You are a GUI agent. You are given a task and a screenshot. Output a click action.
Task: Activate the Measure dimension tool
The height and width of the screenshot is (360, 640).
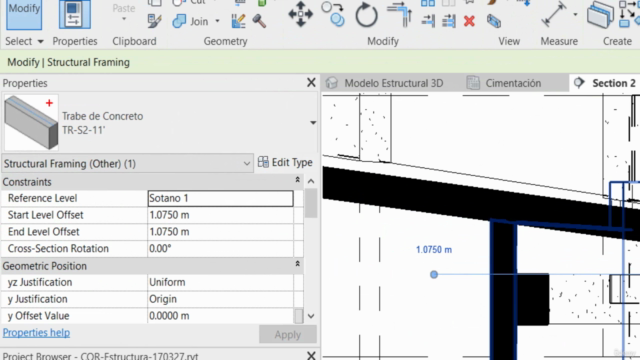click(554, 14)
